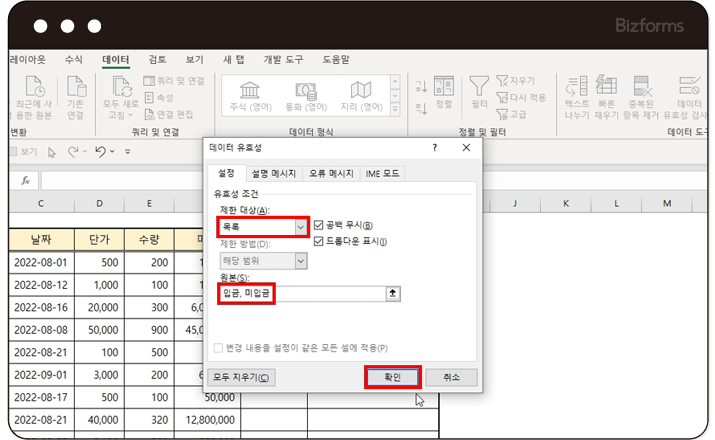Toggle the 드롭다운 표시 checkbox

(x=318, y=241)
